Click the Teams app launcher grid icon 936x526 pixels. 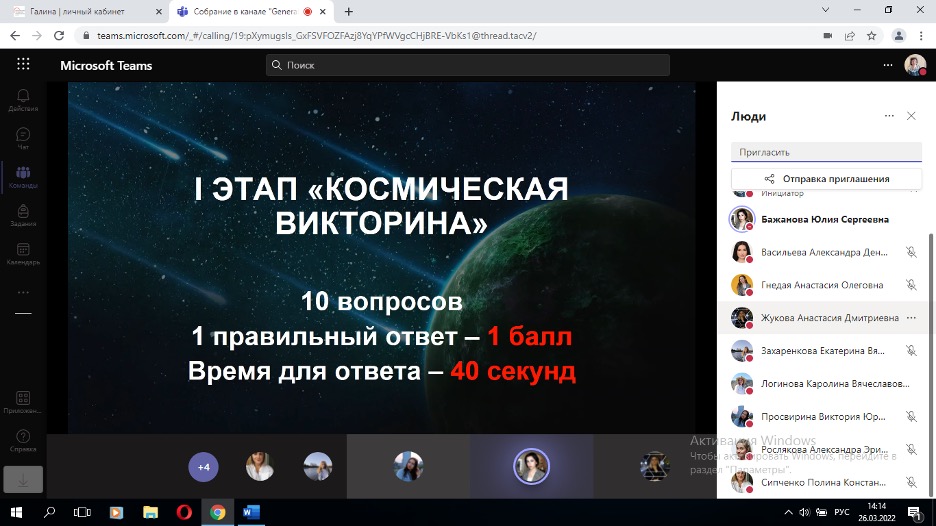click(x=23, y=65)
